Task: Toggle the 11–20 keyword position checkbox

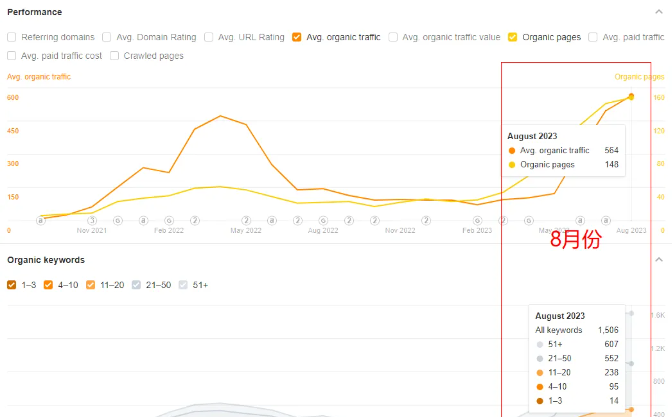Action: pos(90,285)
